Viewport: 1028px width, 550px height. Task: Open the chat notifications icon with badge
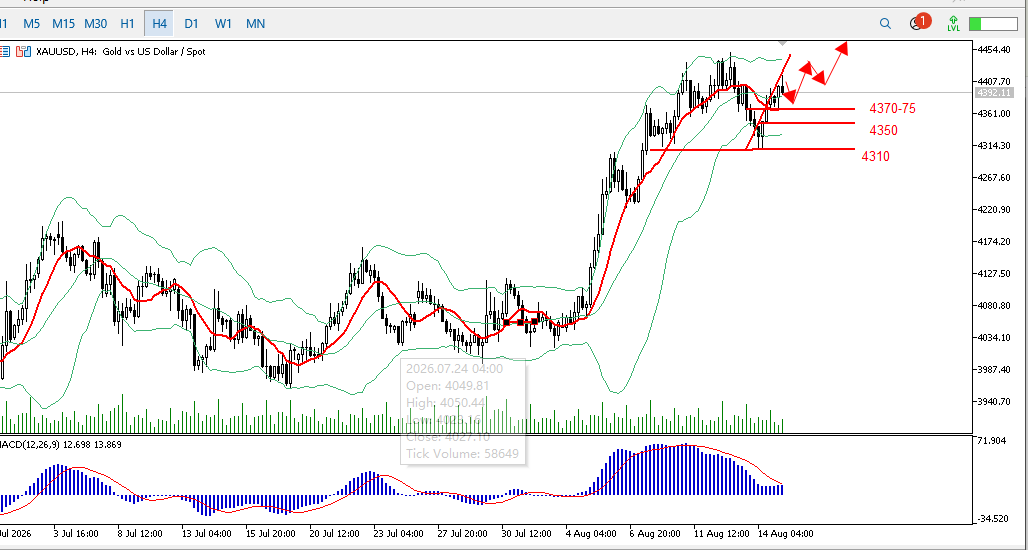(x=919, y=22)
